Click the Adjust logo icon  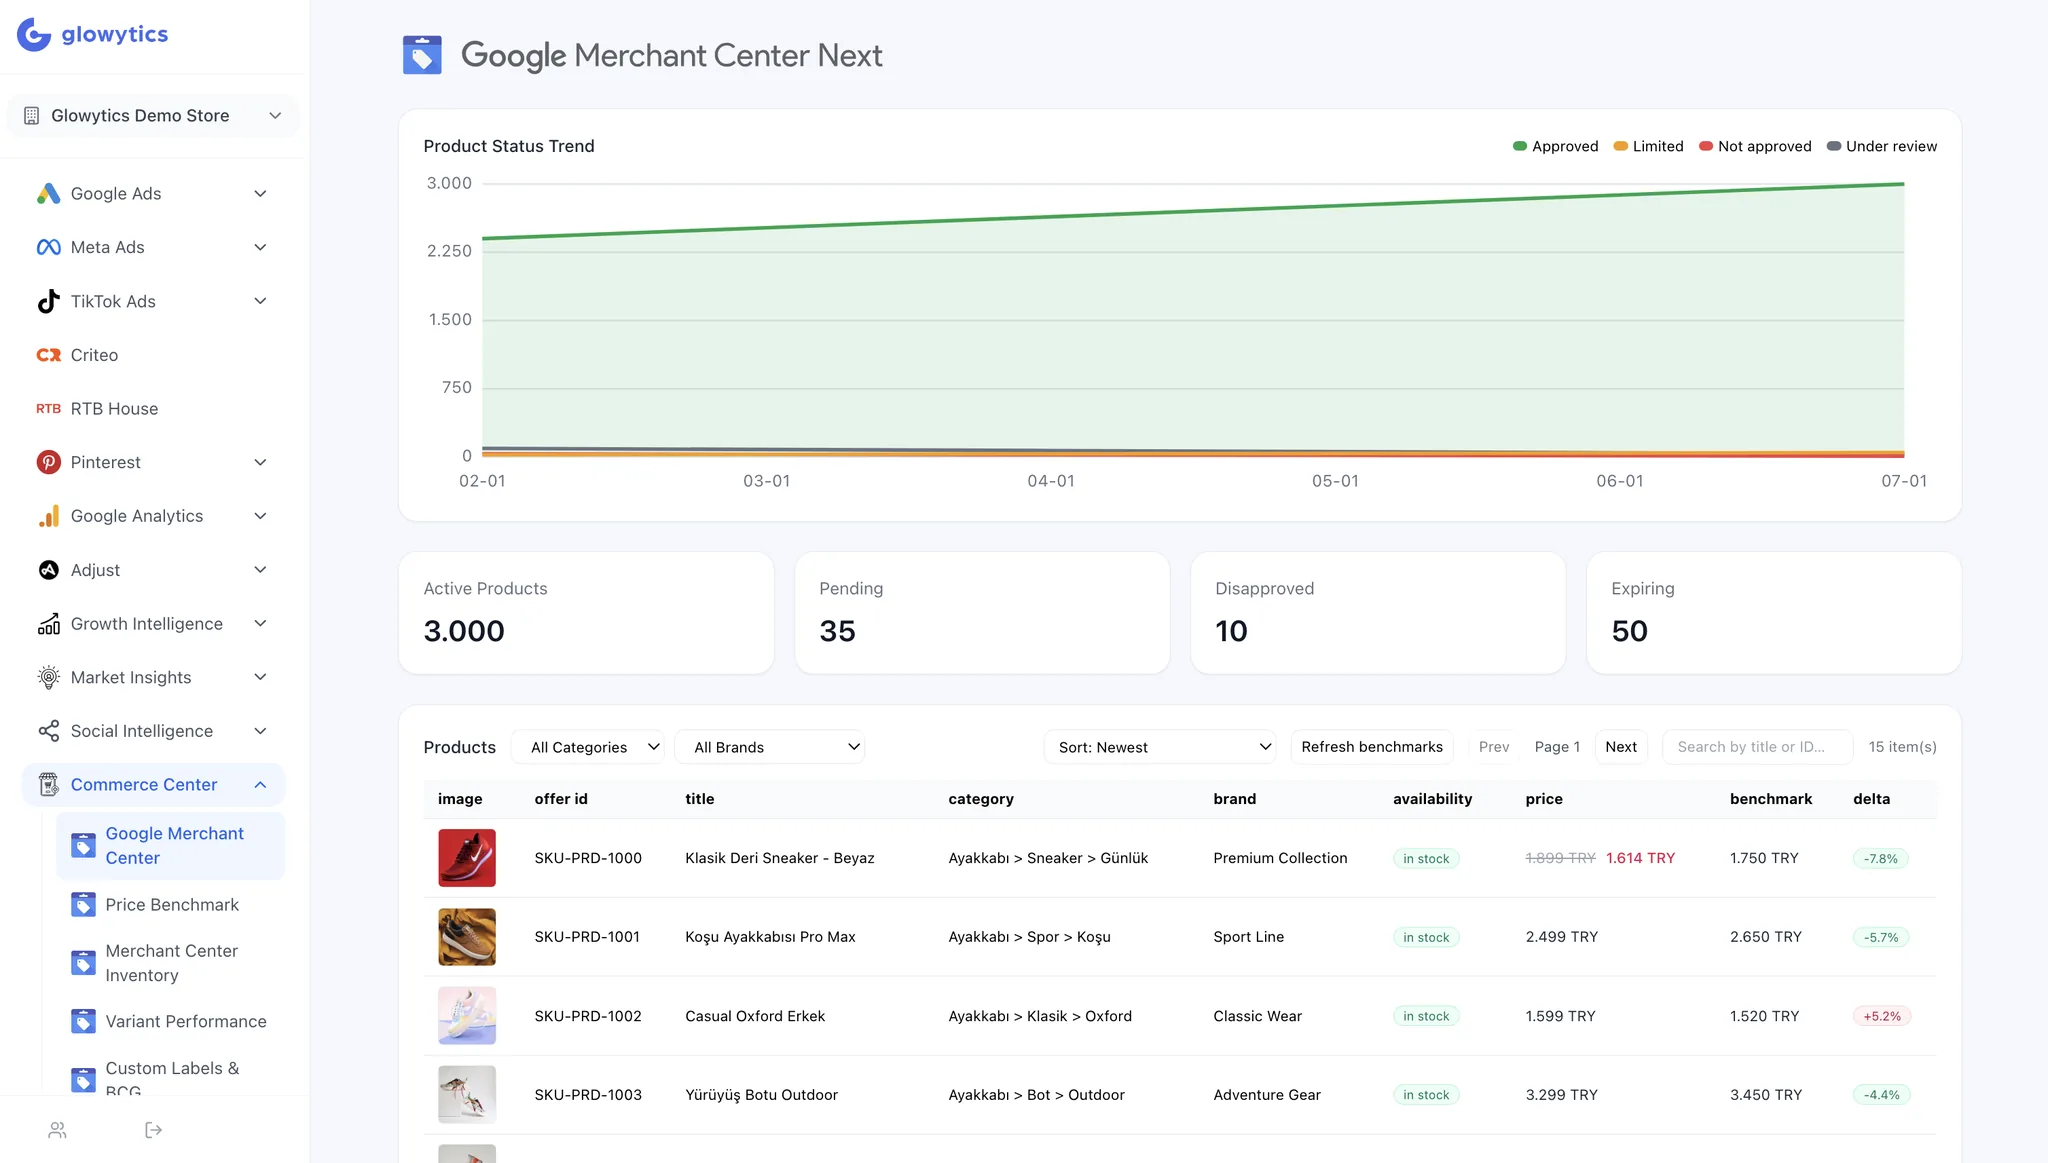point(48,570)
